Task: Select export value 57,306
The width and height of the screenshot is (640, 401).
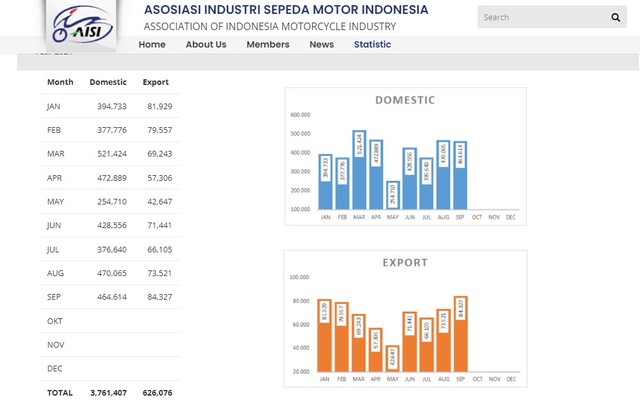Action: click(160, 178)
